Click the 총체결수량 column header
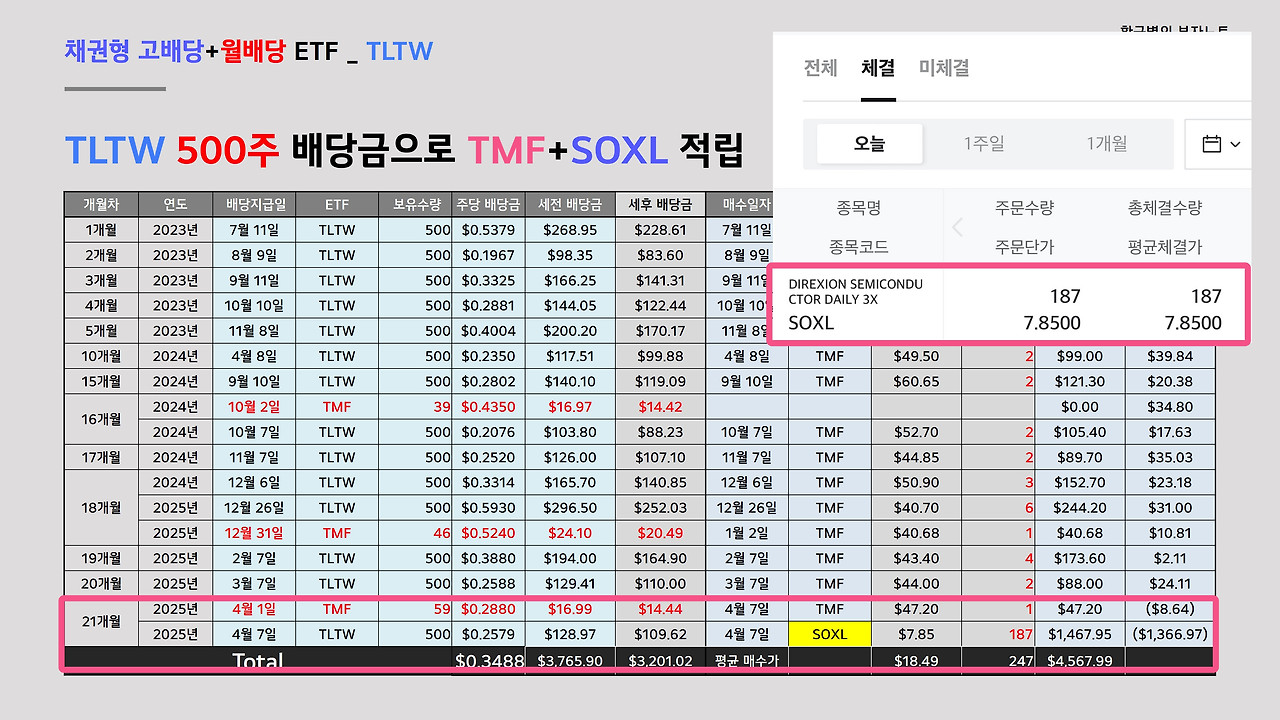 click(x=1165, y=208)
